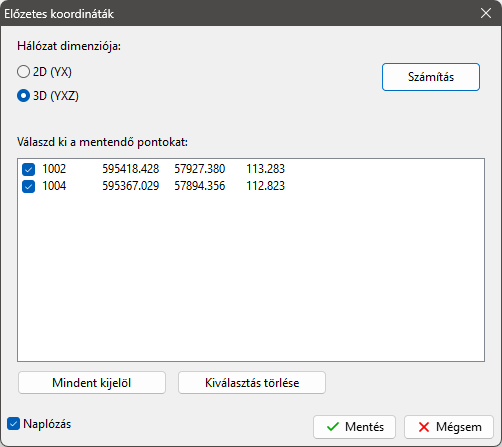Save points using the Mentés button label
The image size is (502, 447).
point(364,427)
